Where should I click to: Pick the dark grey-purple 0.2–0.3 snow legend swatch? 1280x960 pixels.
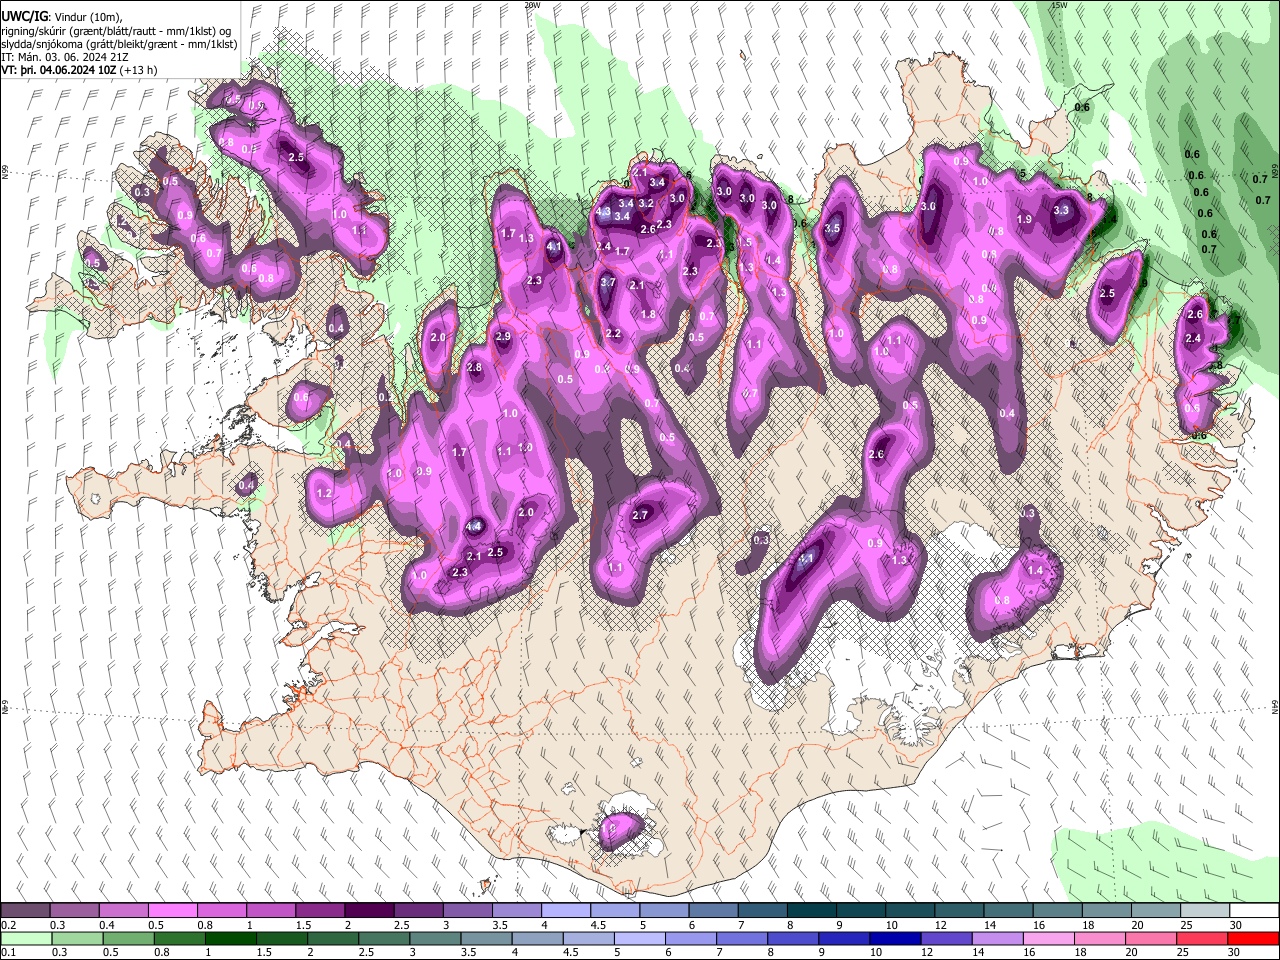pyautogui.click(x=25, y=911)
